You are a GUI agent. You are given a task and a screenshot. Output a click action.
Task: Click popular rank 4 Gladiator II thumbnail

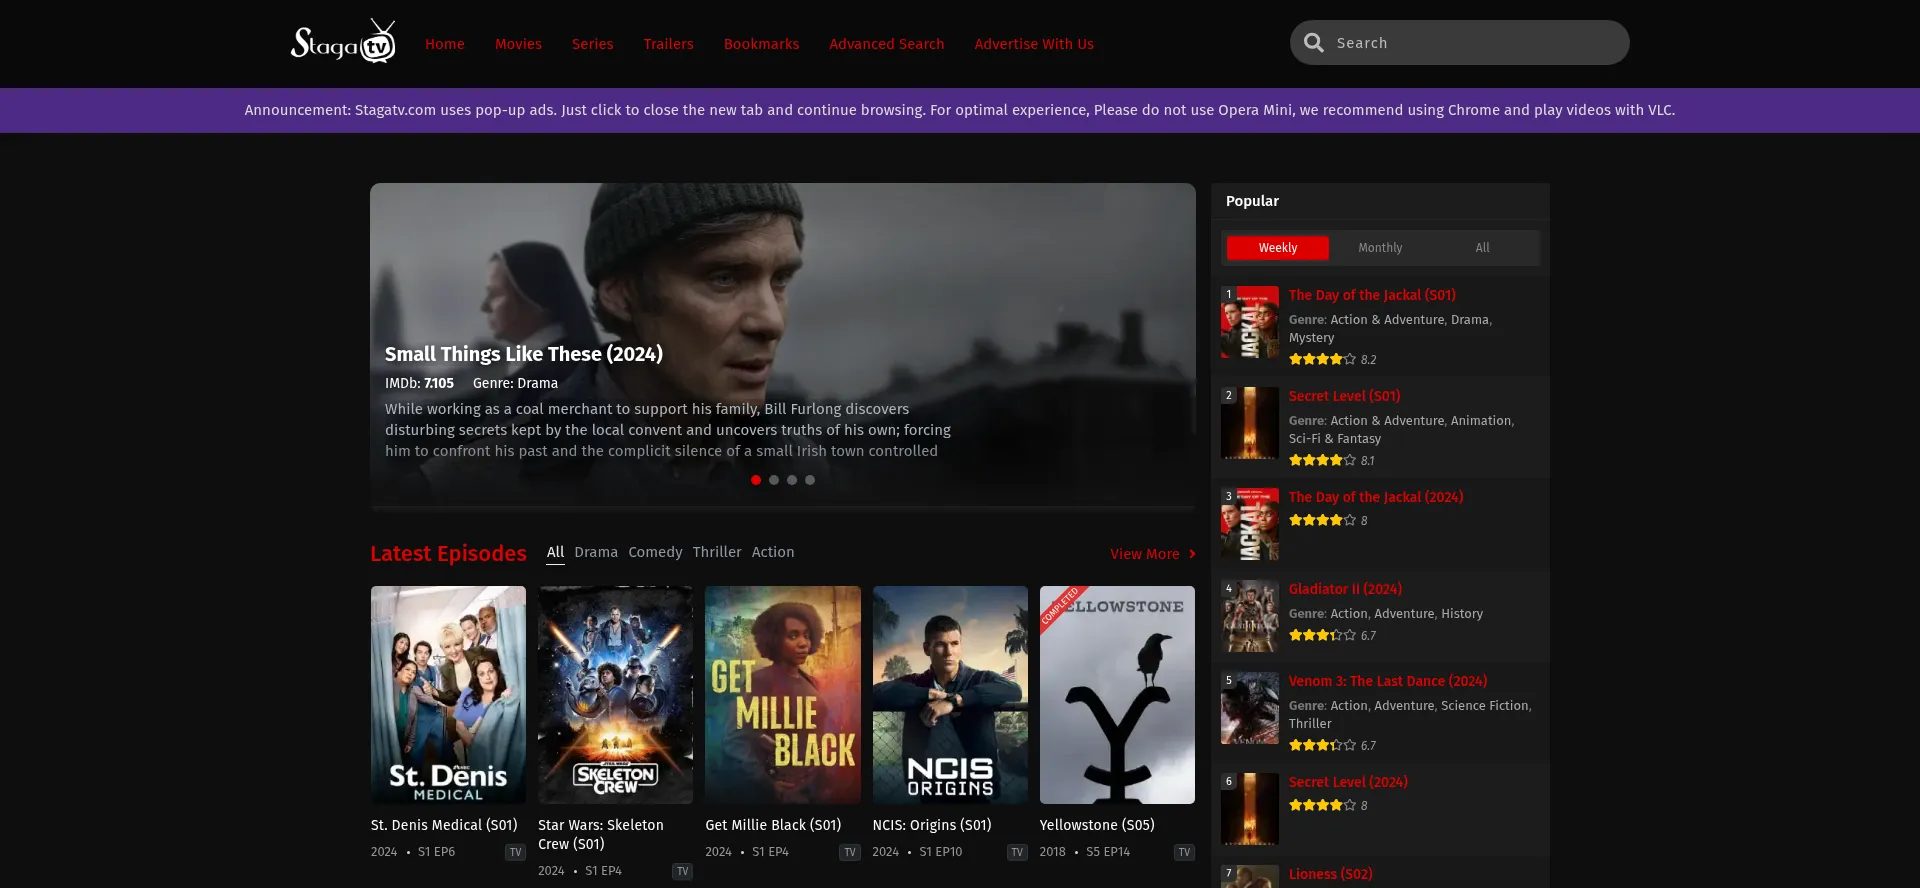[1250, 616]
